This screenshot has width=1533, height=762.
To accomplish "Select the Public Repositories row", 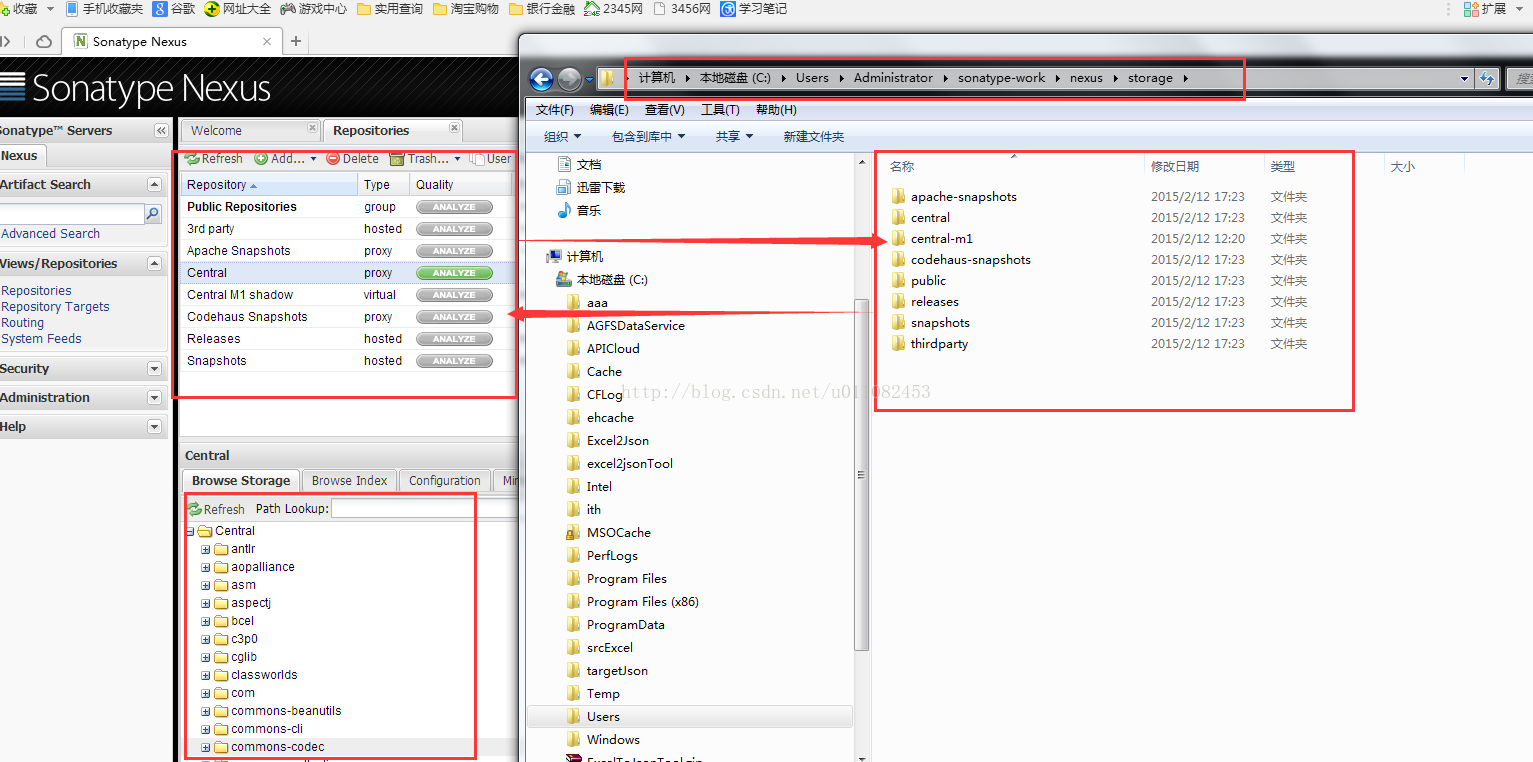I will tap(348, 207).
